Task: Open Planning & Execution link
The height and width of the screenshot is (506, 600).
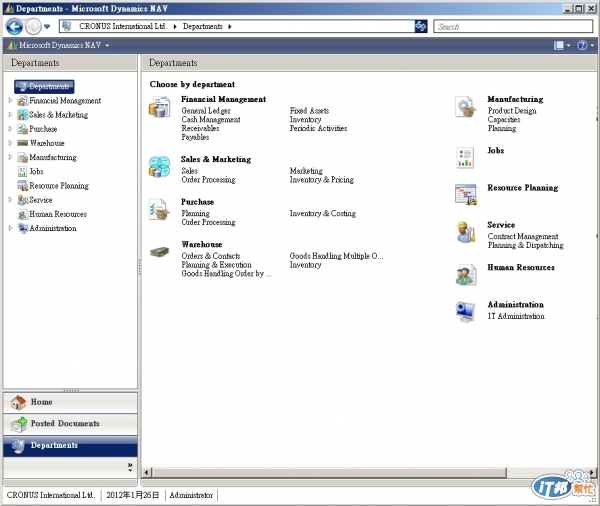Action: click(x=217, y=264)
